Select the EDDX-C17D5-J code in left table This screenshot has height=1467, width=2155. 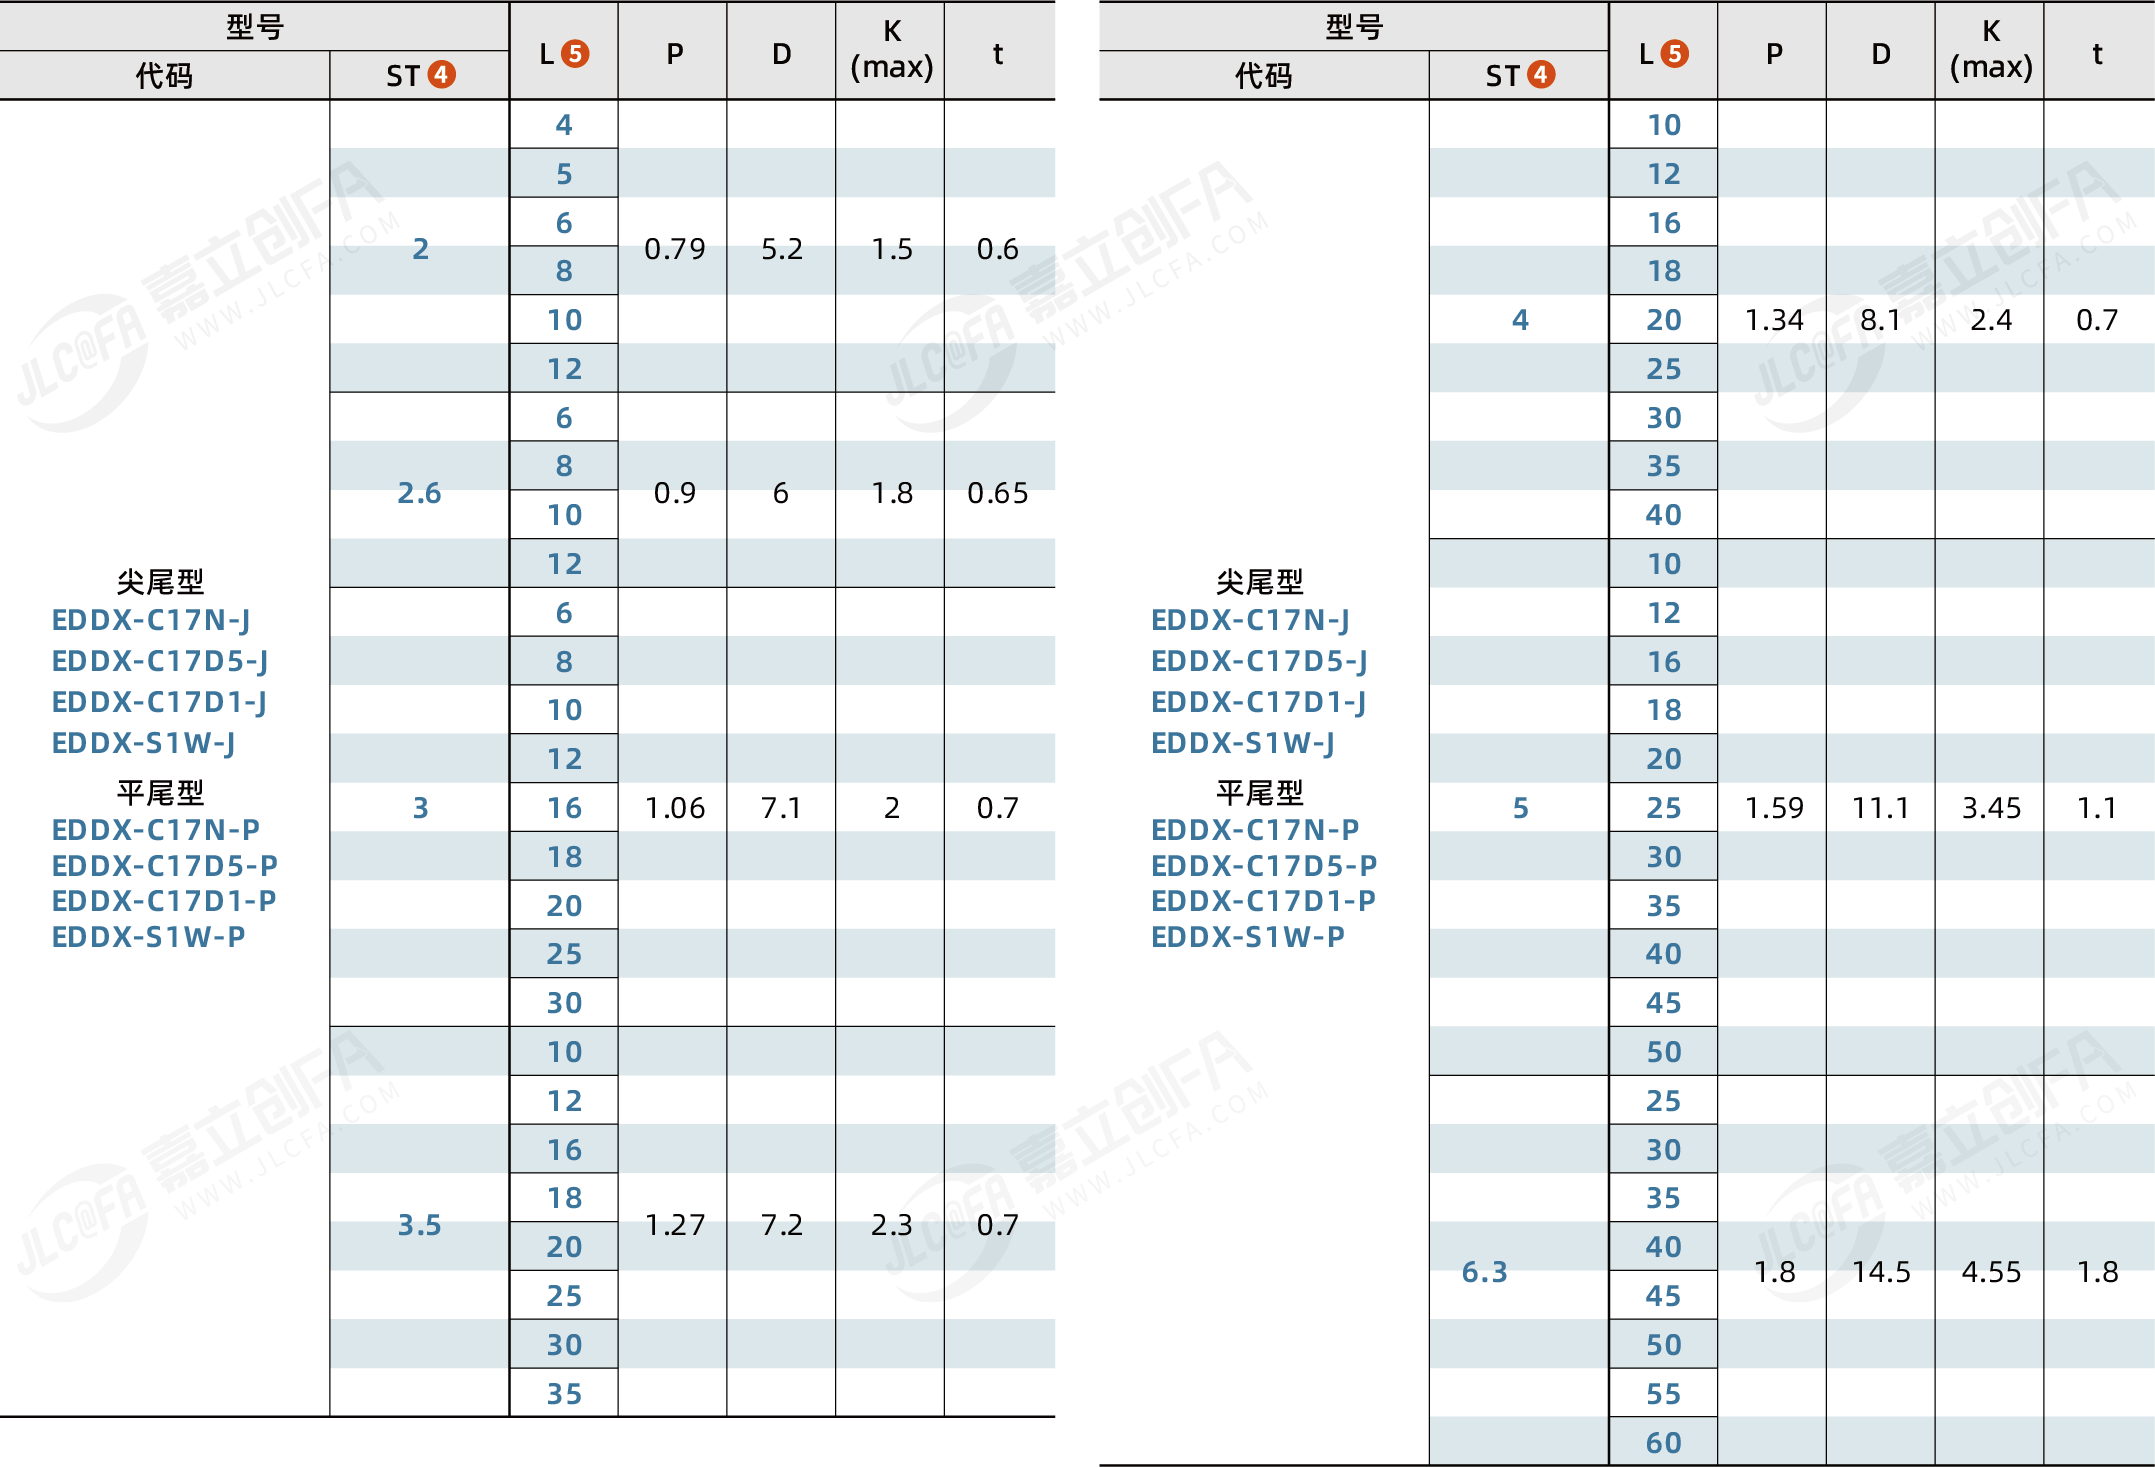[160, 661]
